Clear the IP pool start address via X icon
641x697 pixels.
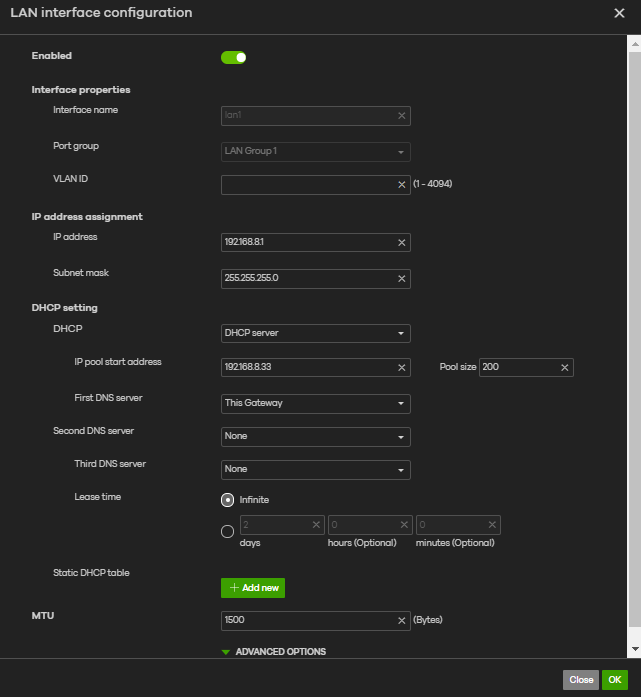pyautogui.click(x=402, y=368)
